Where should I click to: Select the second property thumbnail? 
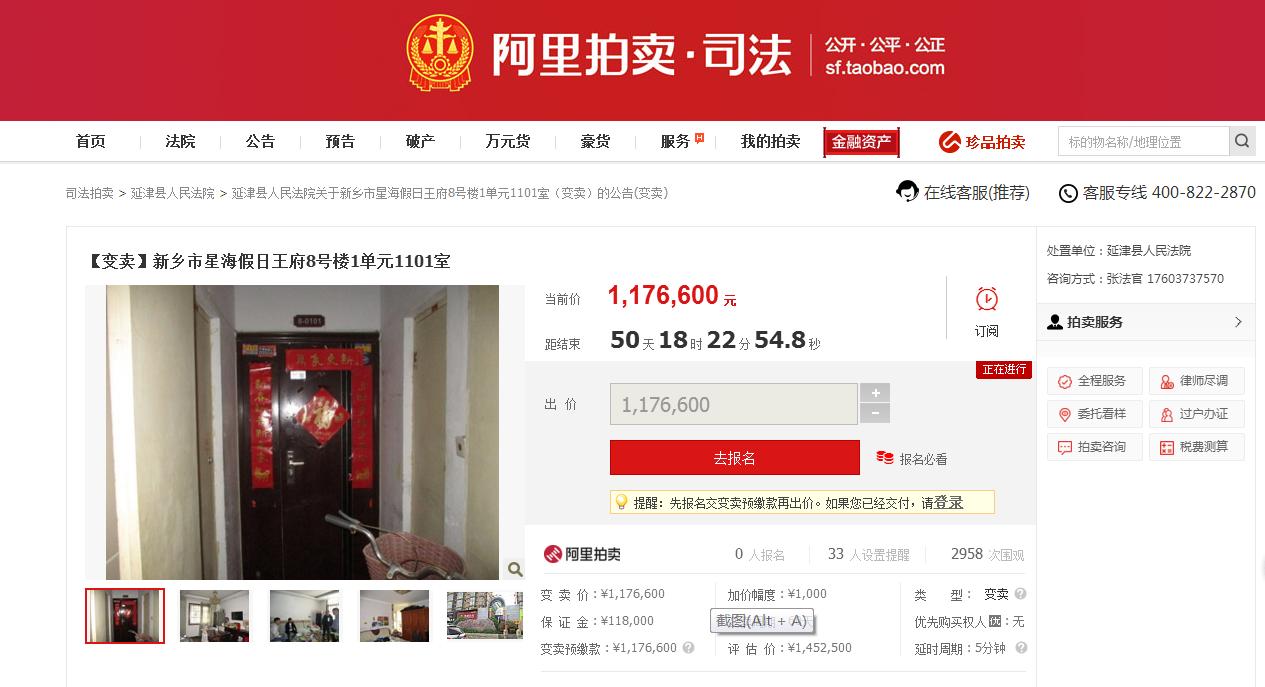[x=215, y=616]
